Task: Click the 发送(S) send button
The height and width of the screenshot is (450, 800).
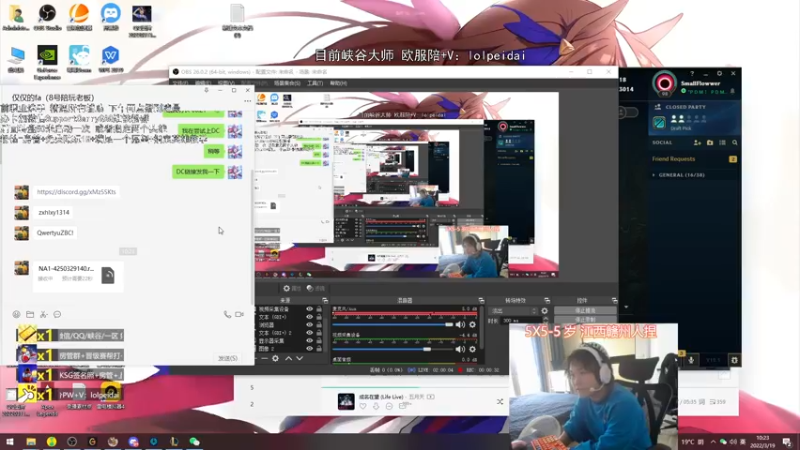Action: (228, 358)
